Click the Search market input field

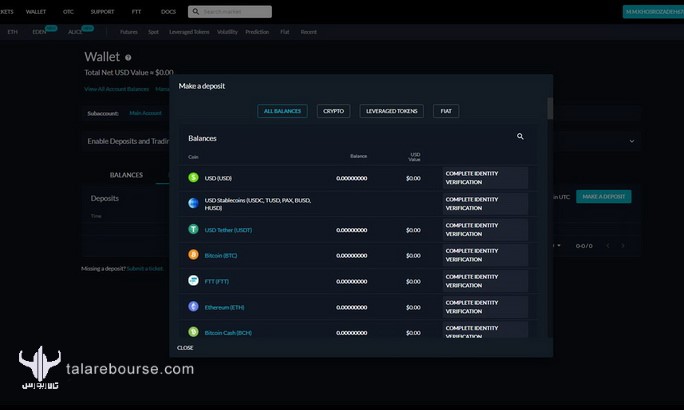[x=230, y=12]
